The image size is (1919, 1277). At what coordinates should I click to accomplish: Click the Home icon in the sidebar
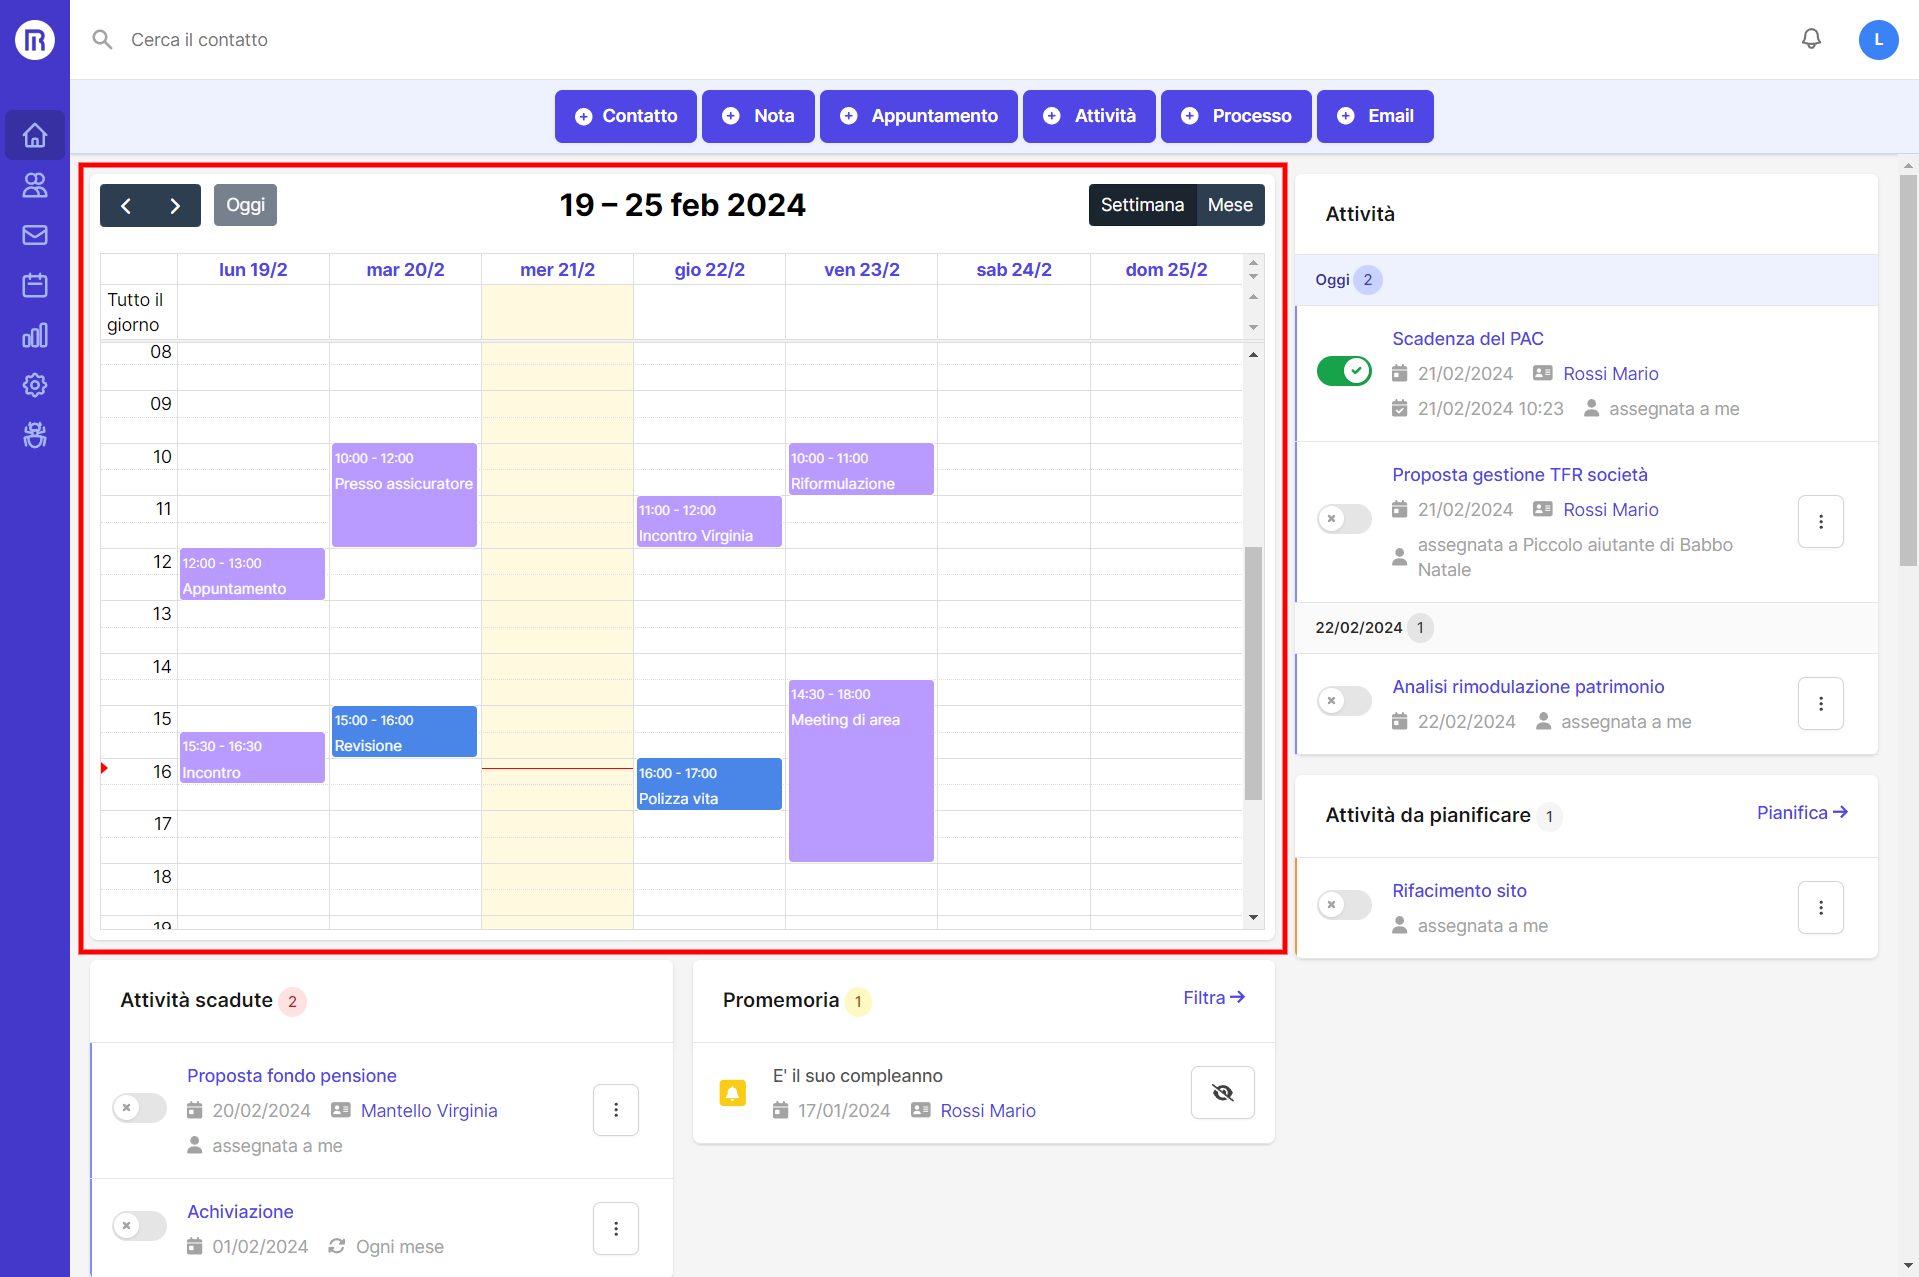[x=35, y=135]
